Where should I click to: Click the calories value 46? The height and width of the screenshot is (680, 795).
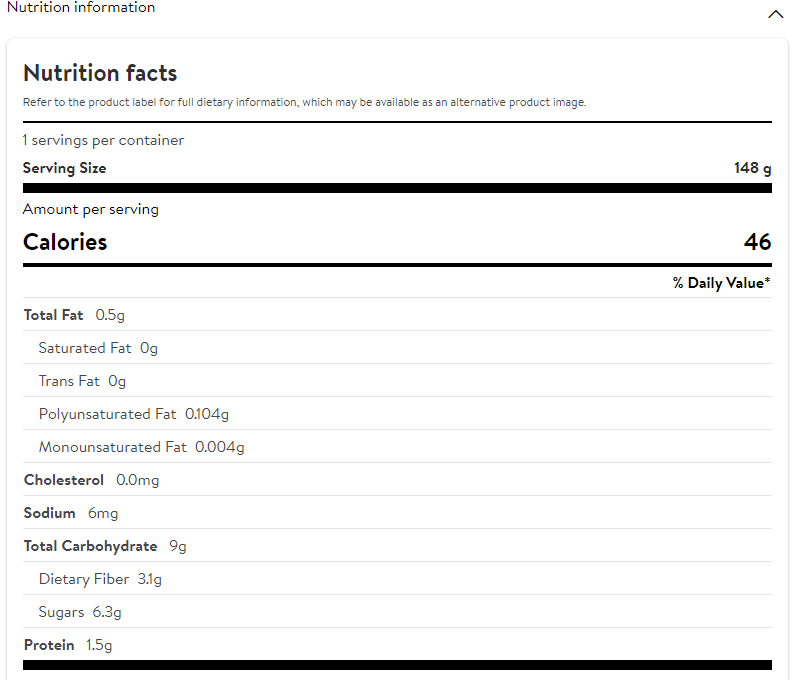click(757, 242)
